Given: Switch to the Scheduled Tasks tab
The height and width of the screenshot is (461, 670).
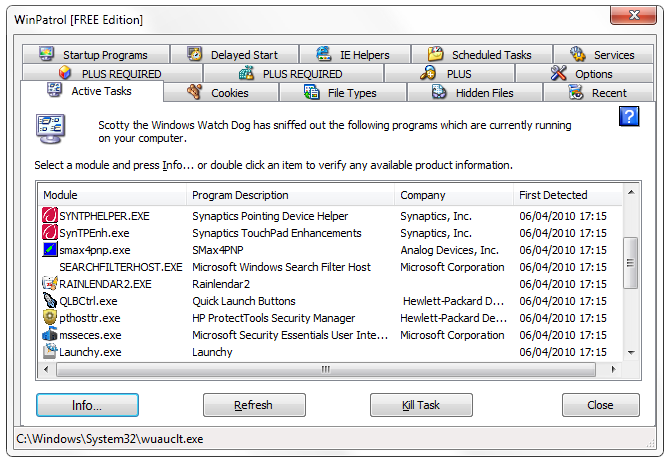Looking at the screenshot, I should click(482, 55).
